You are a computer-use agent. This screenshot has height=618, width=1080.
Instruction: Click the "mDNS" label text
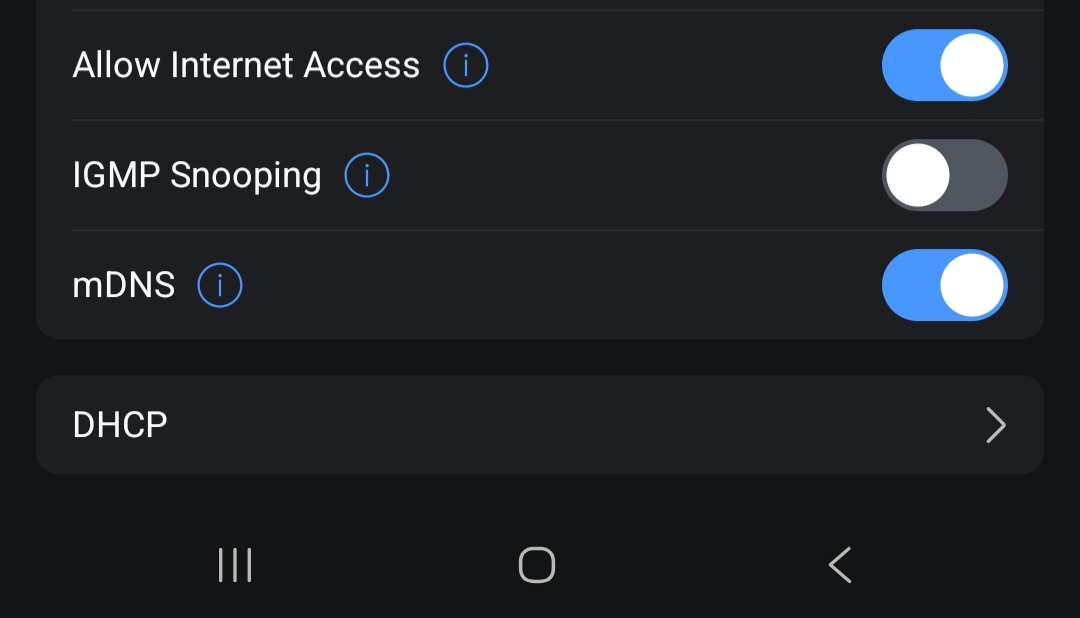pos(124,286)
